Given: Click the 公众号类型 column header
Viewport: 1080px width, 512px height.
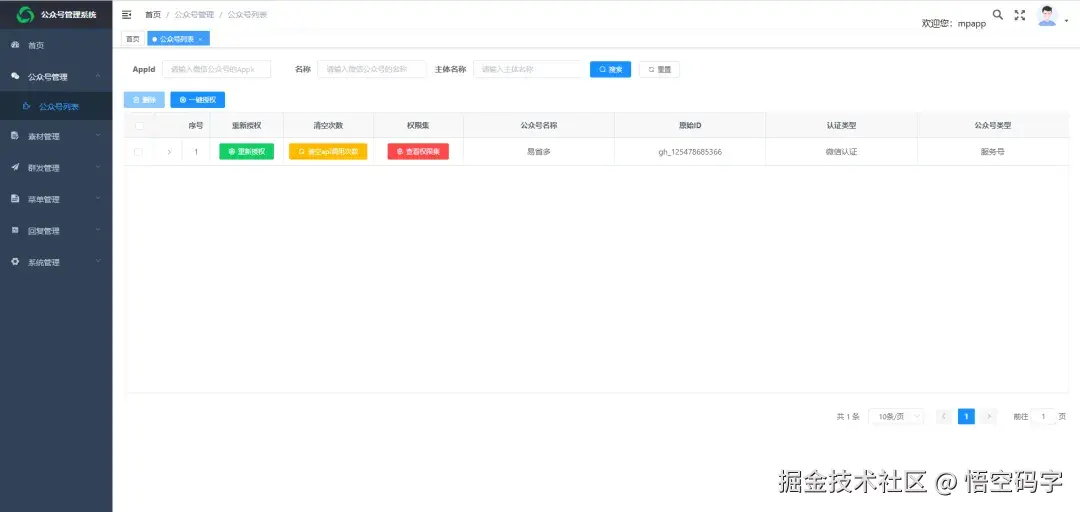Looking at the screenshot, I should (x=993, y=125).
